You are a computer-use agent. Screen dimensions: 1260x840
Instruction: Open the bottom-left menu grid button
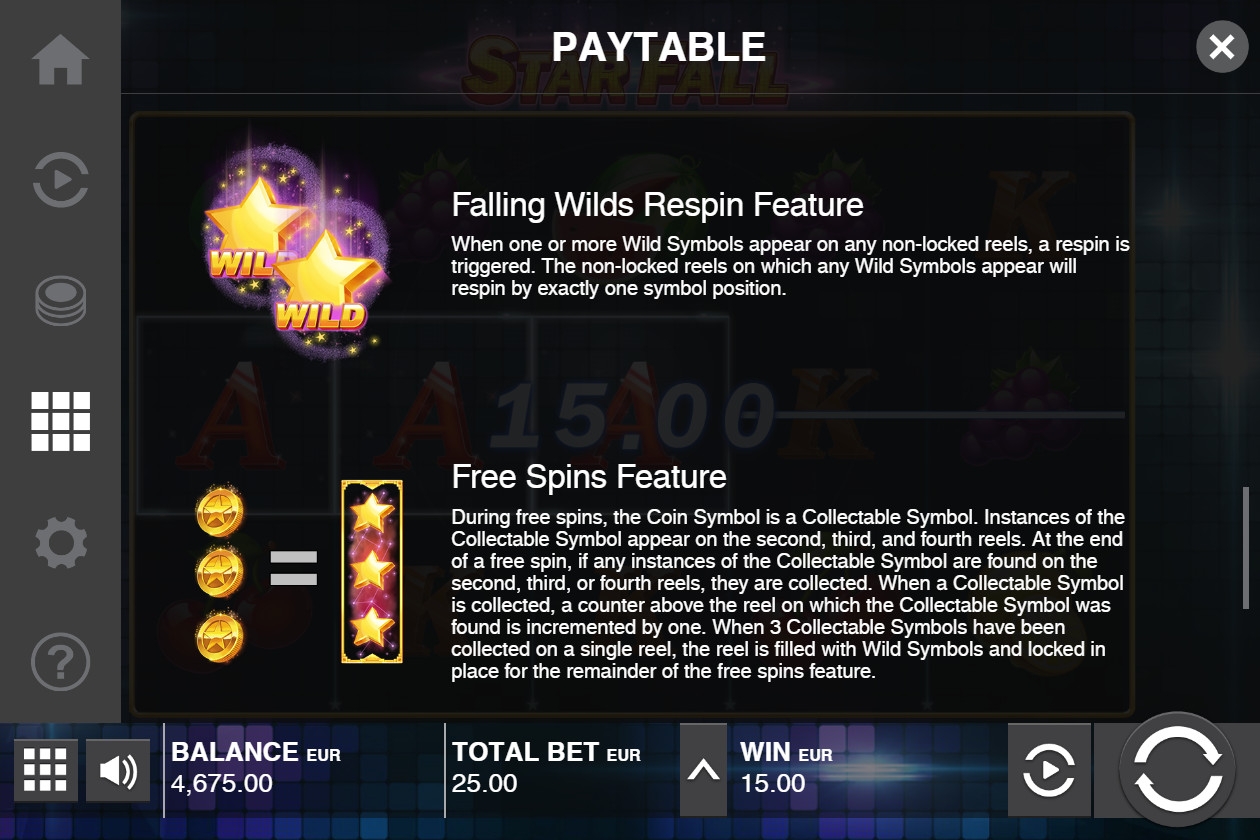pyautogui.click(x=45, y=771)
